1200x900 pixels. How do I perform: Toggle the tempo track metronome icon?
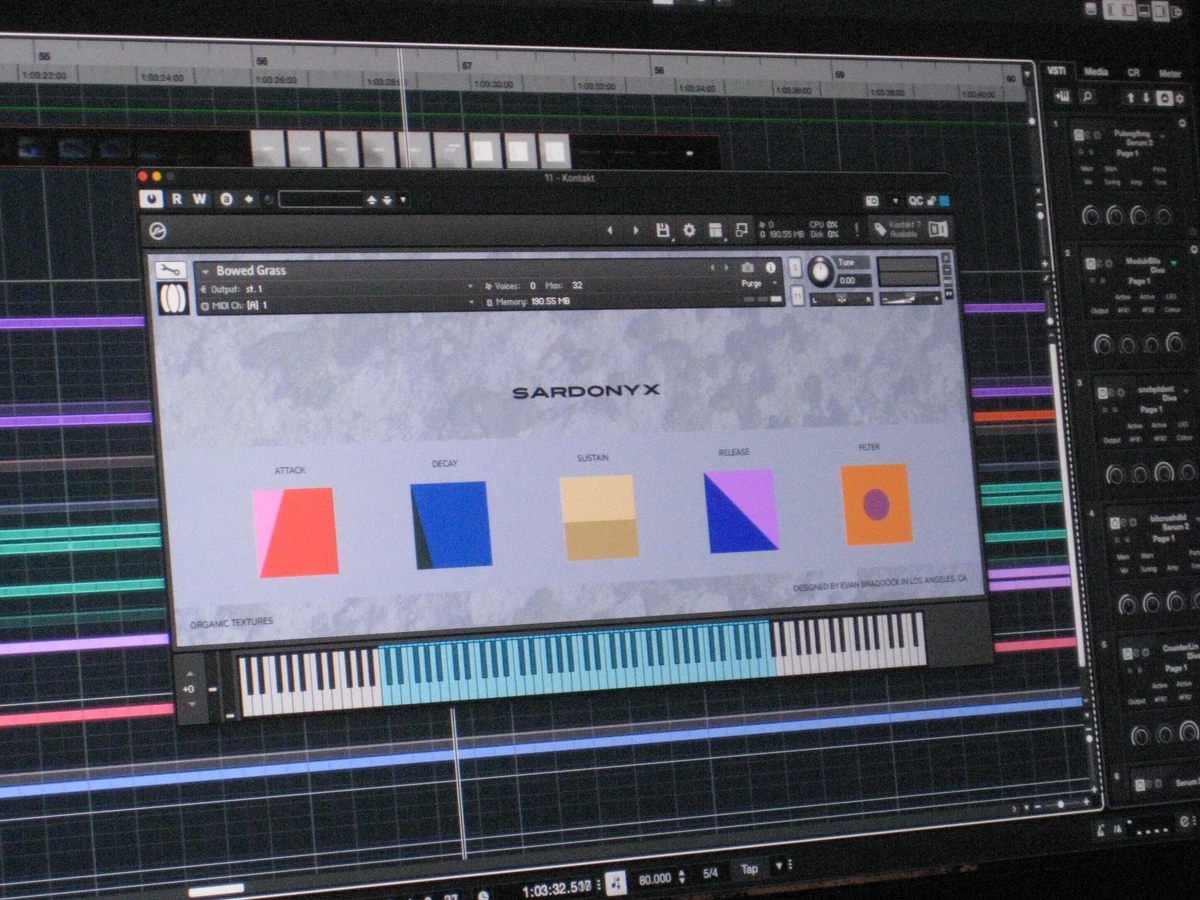coord(616,882)
